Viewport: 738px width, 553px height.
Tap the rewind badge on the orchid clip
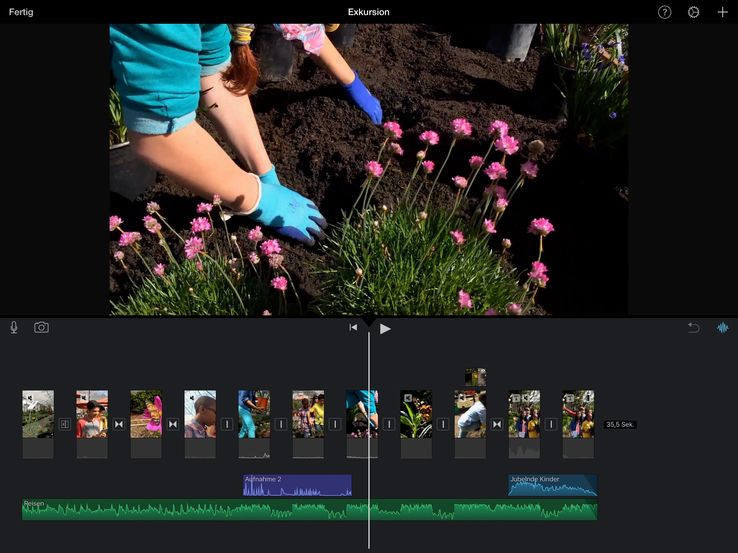pyautogui.click(x=408, y=398)
